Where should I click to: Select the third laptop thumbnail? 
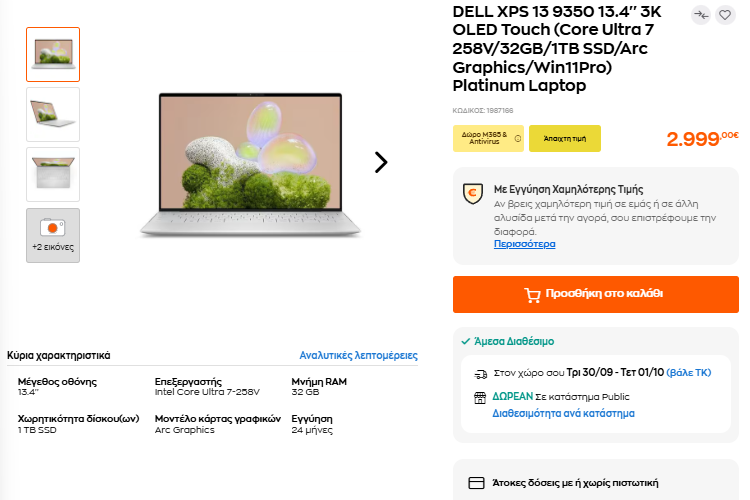point(53,174)
